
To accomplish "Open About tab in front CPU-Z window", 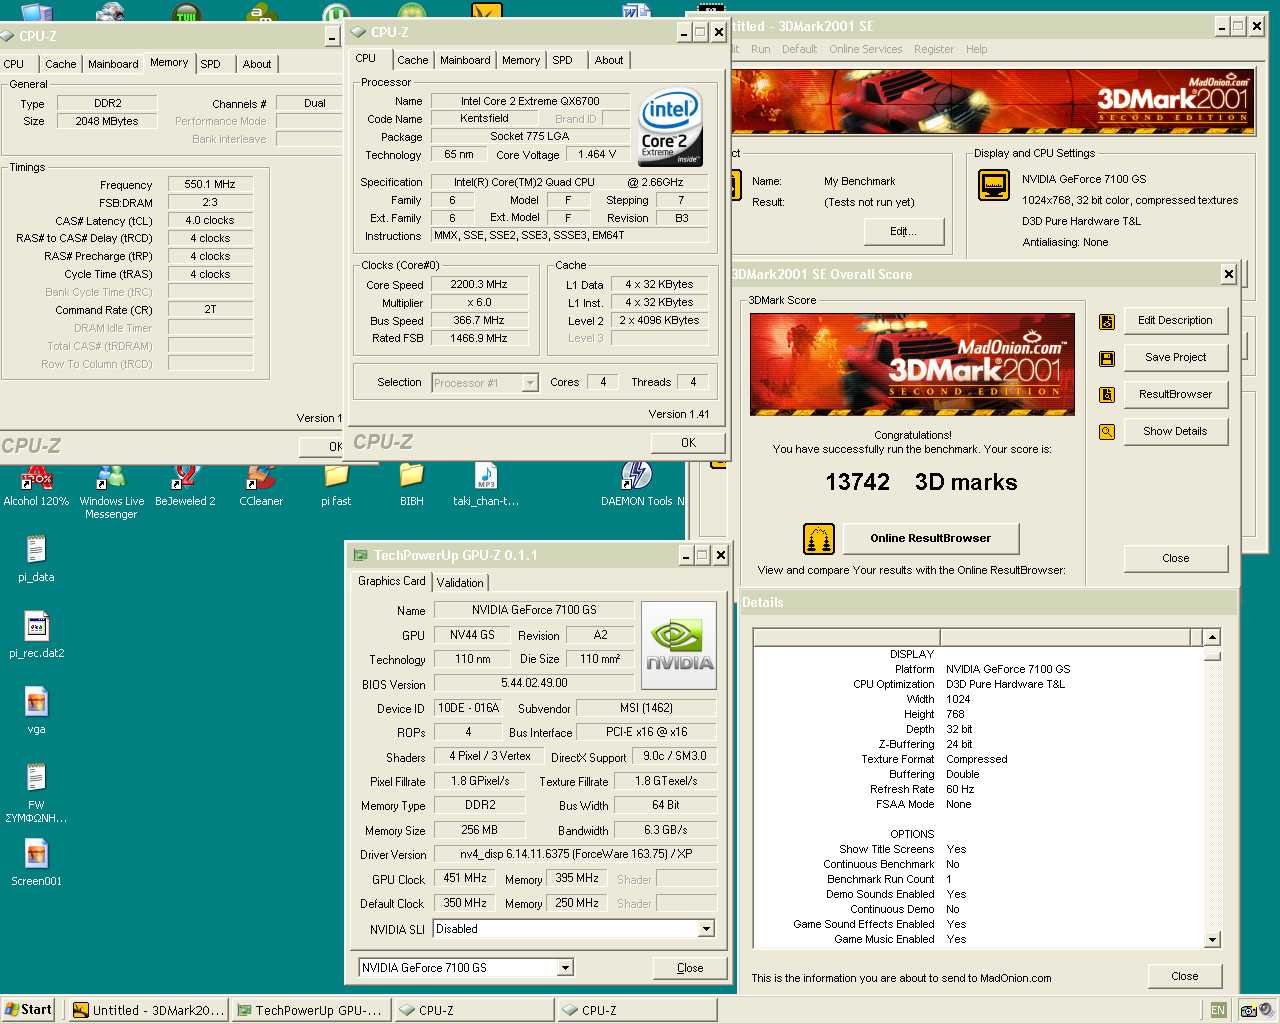I will [609, 60].
